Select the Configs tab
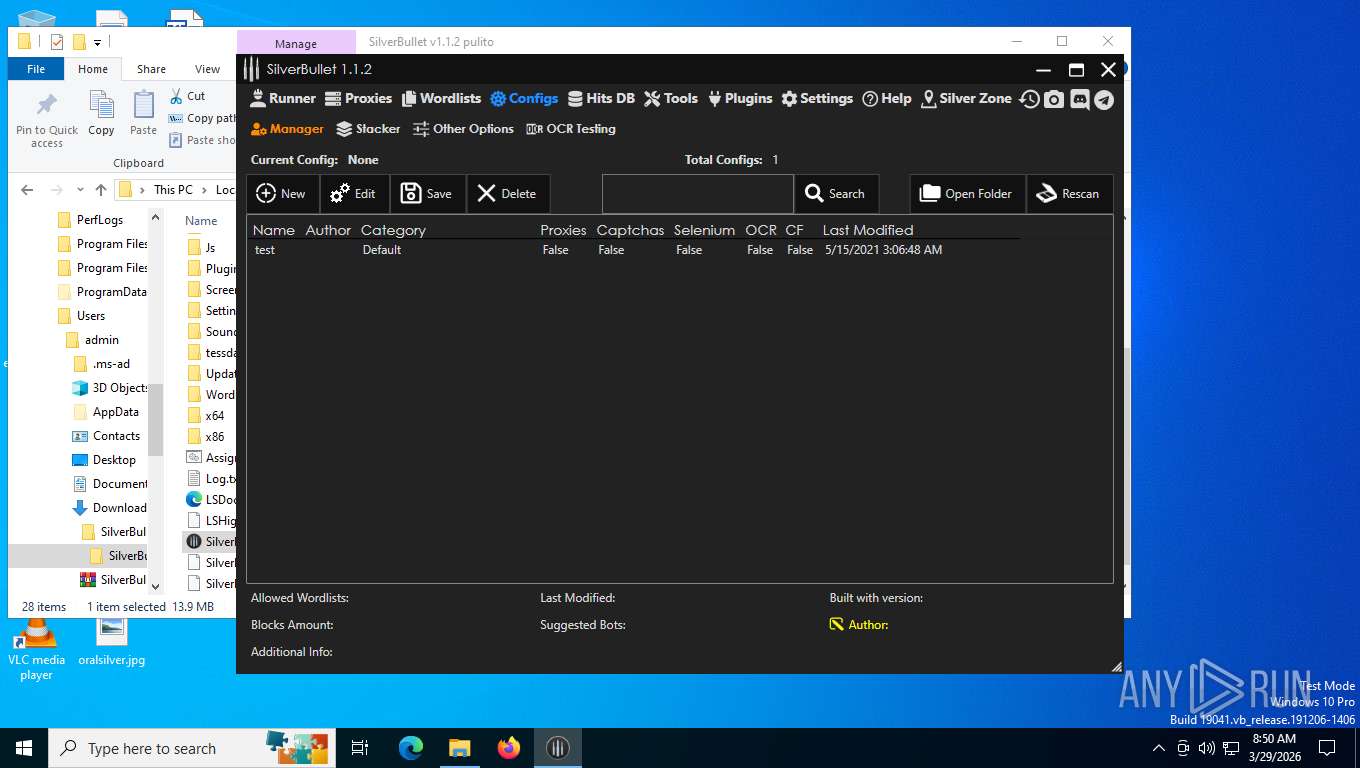 click(524, 98)
